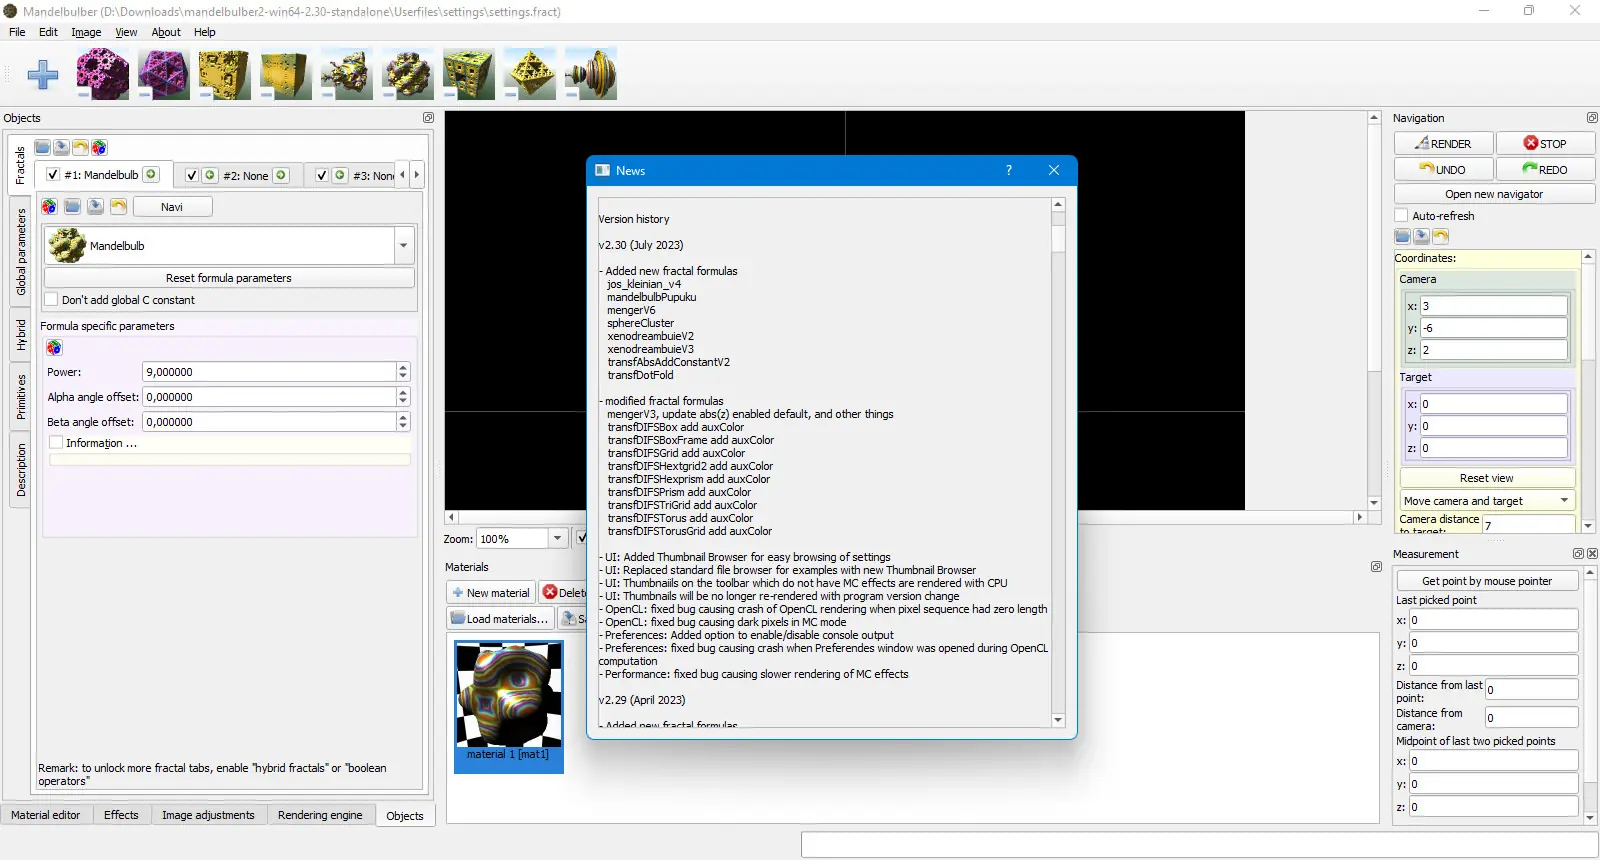The image size is (1600, 860).
Task: Click Open new navigator button
Action: point(1494,194)
